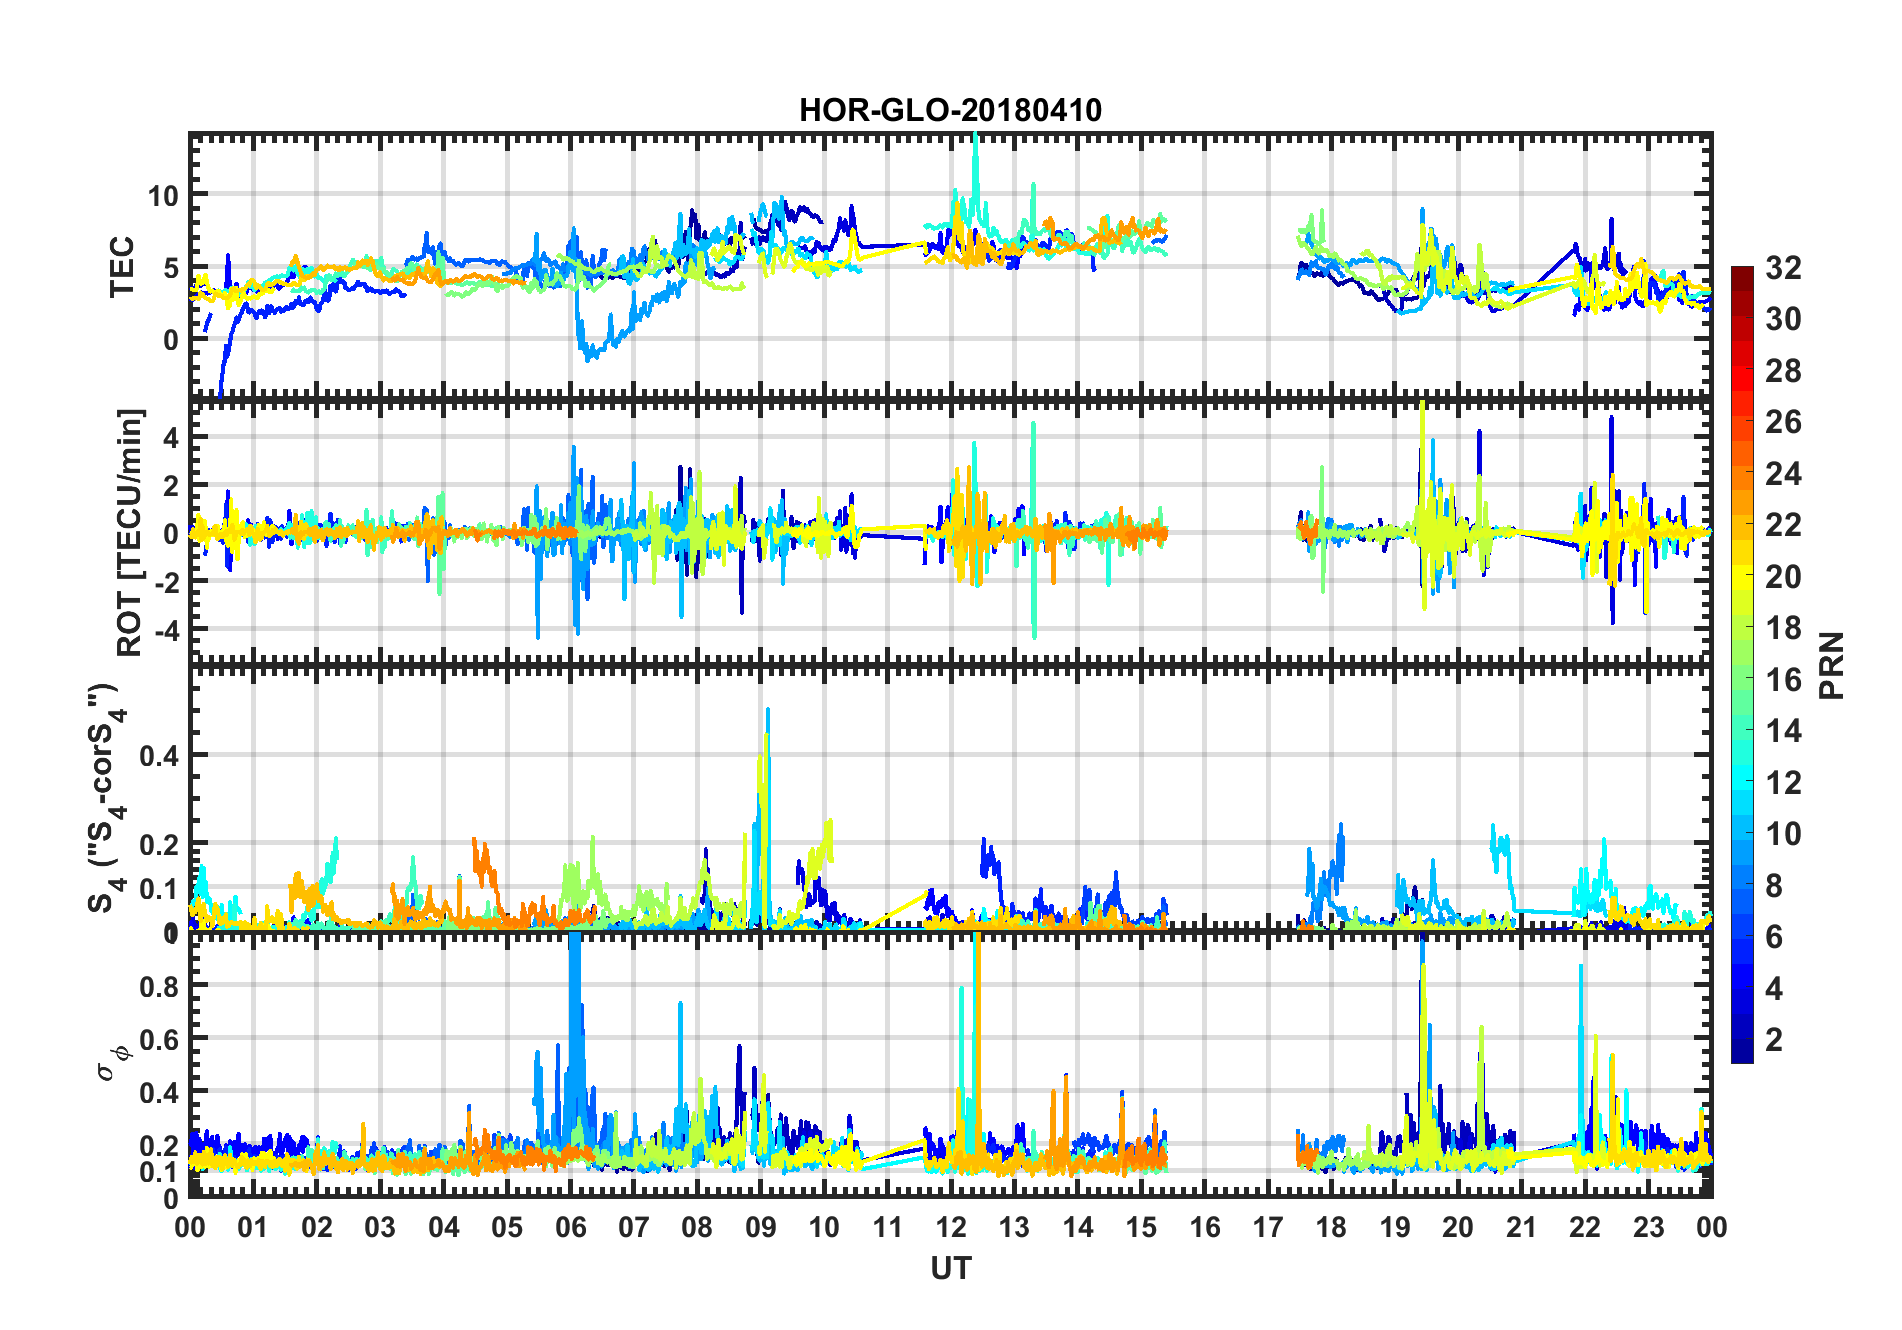The image size is (1902, 1330).
Task: Click the 03 hour tick on the UT axis
Action: coord(380,1228)
